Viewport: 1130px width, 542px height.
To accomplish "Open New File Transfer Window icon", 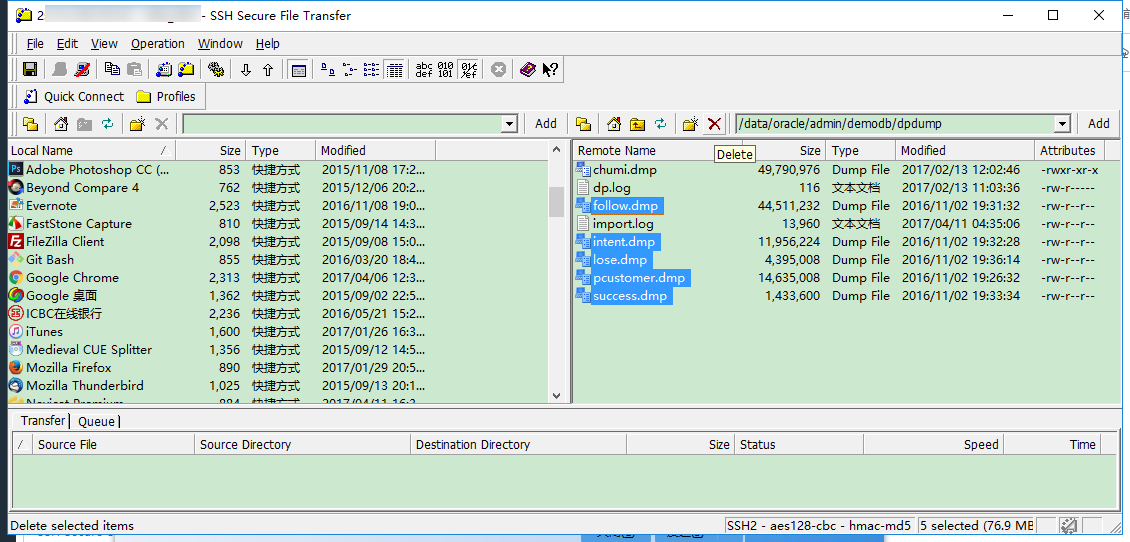I will pos(186,70).
